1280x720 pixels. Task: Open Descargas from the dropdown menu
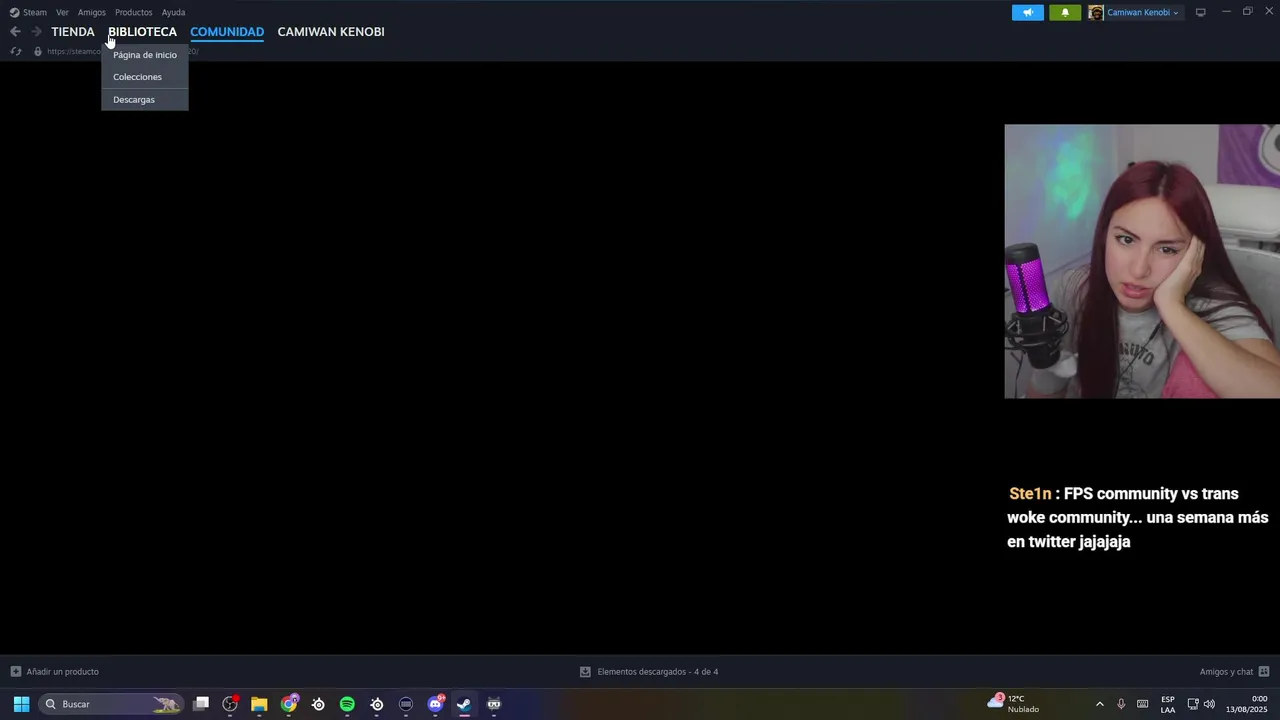click(145, 99)
